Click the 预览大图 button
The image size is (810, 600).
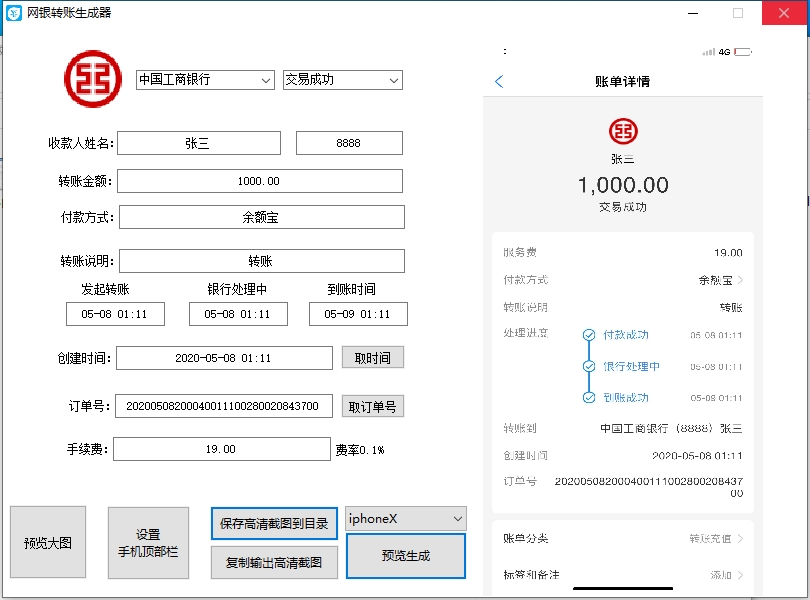coord(47,542)
